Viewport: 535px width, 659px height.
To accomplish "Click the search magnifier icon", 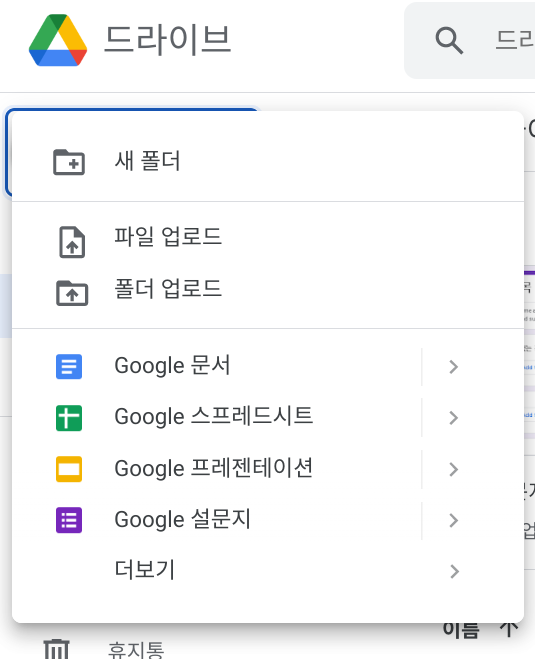I will [449, 41].
